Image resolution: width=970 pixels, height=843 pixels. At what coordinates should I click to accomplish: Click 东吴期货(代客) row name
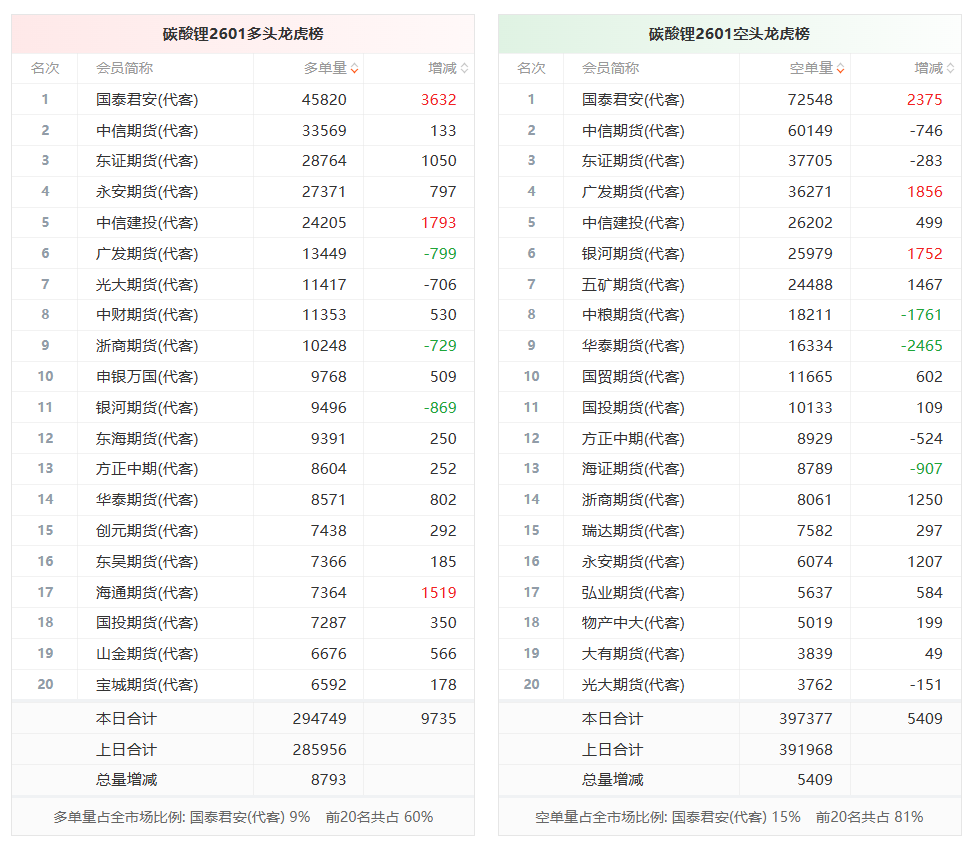coord(147,562)
